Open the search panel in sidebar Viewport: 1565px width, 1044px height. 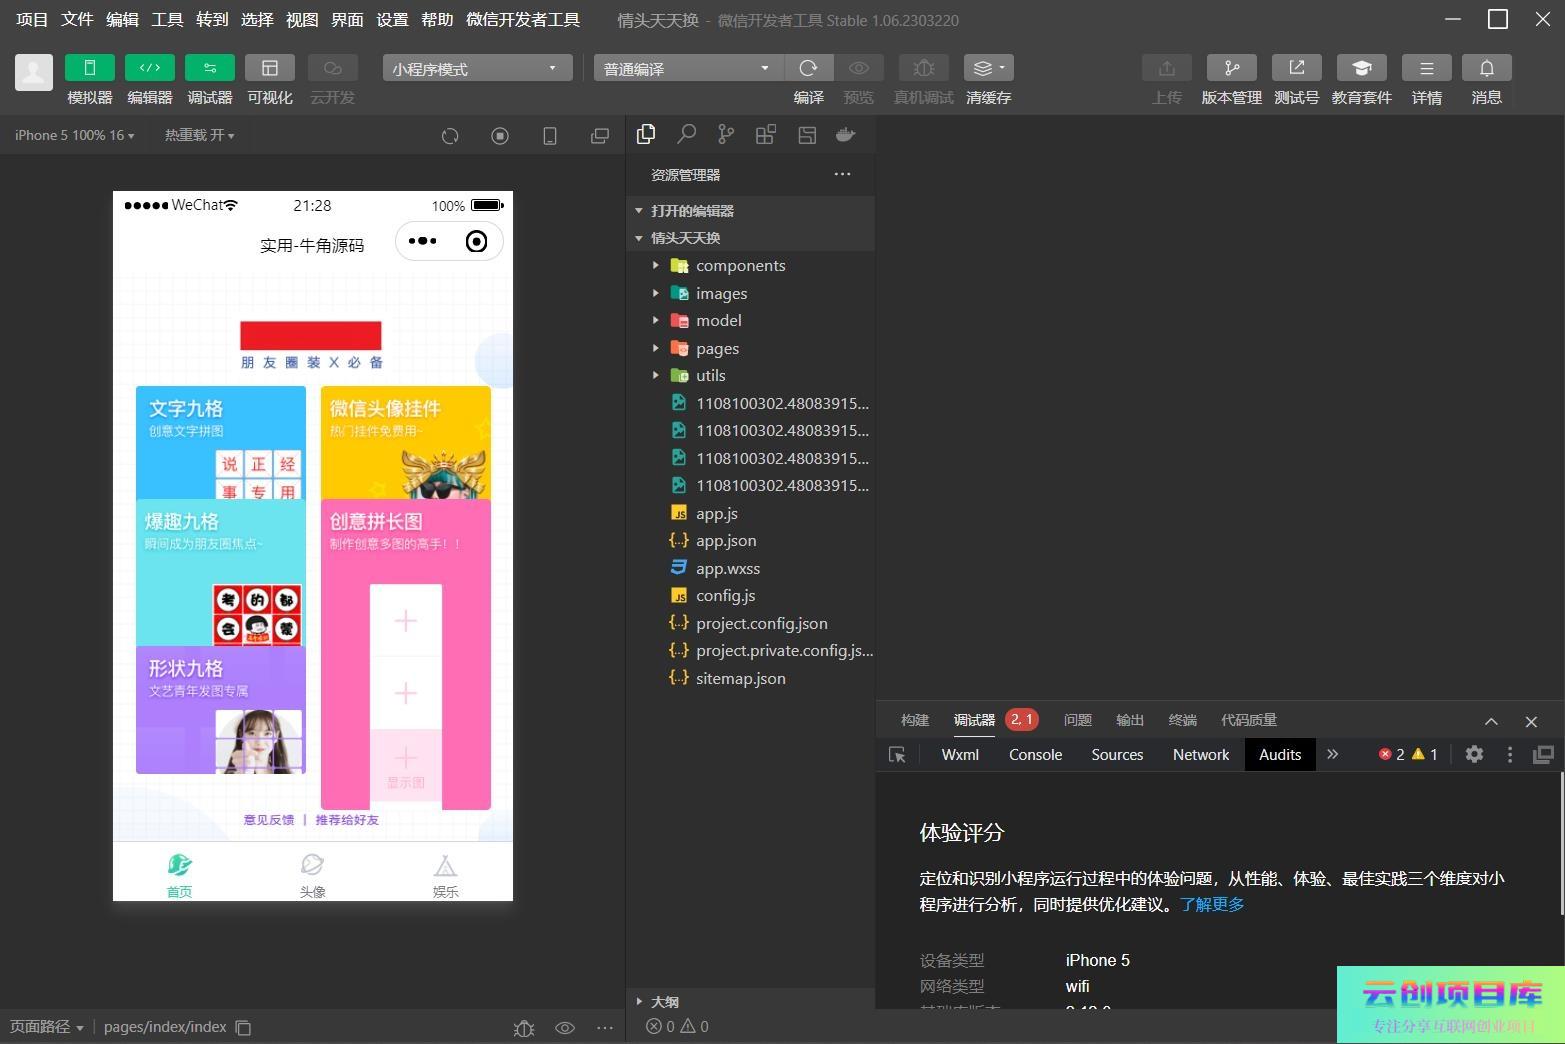point(687,135)
